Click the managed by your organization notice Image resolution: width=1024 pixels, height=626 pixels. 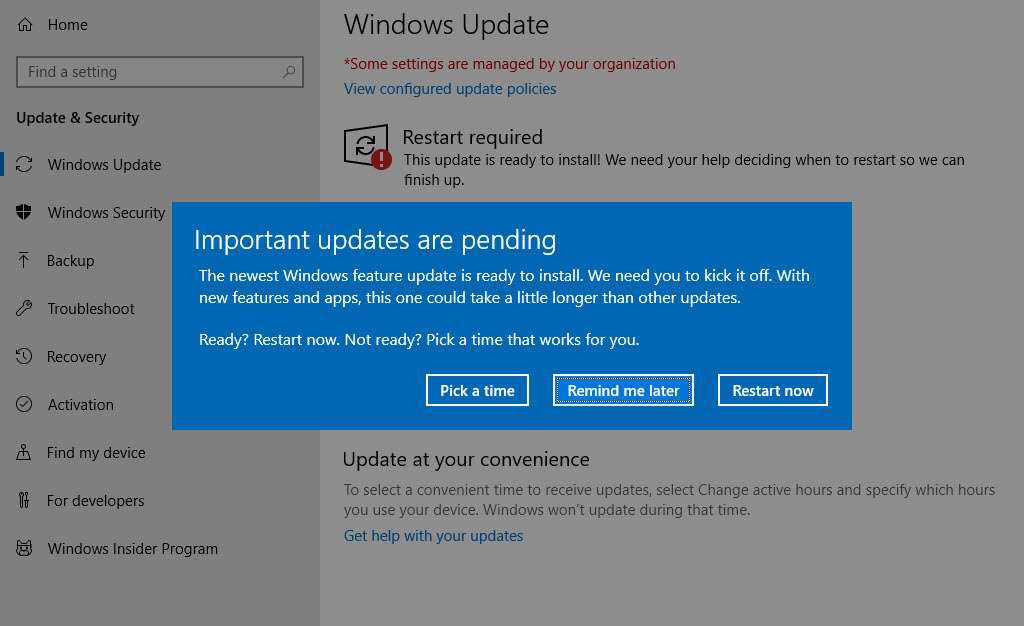(510, 64)
